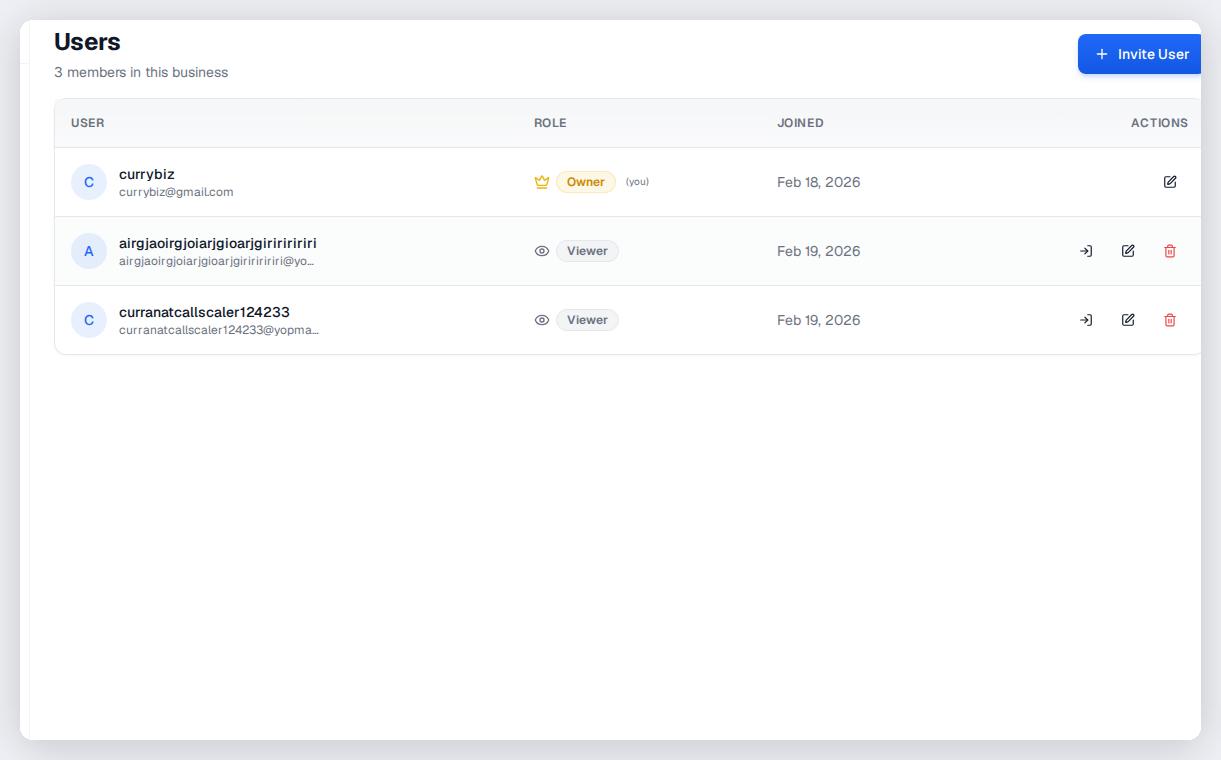Sort the table by USER column
This screenshot has height=760, width=1221.
coord(87,123)
